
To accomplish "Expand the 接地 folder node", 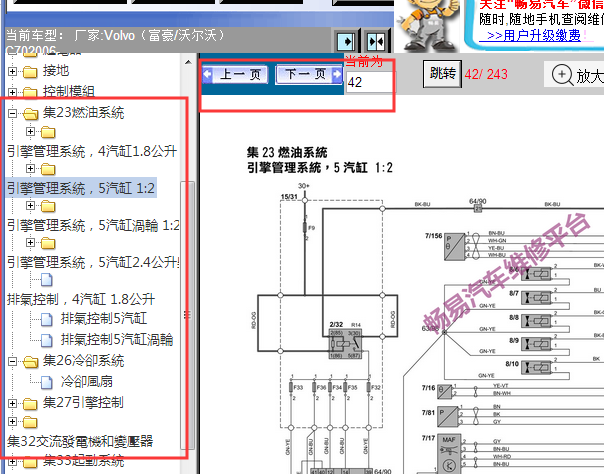I will point(12,72).
